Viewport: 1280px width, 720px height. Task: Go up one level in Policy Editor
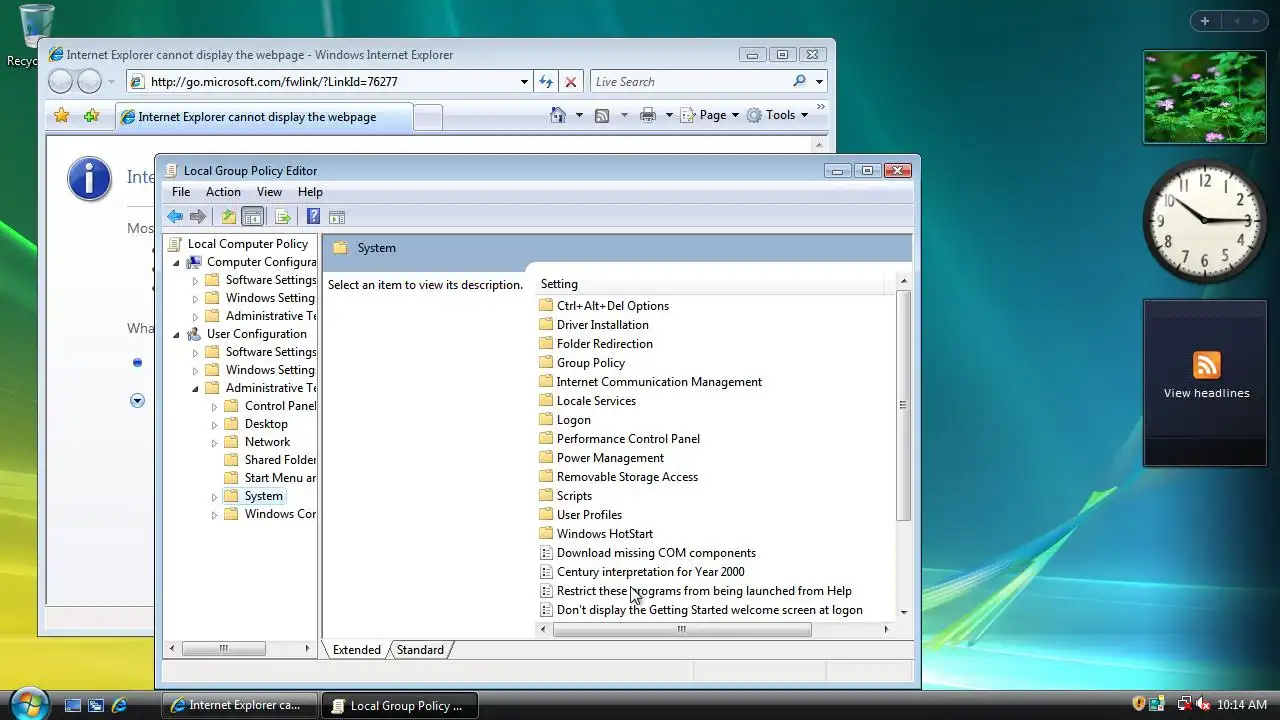click(x=229, y=217)
